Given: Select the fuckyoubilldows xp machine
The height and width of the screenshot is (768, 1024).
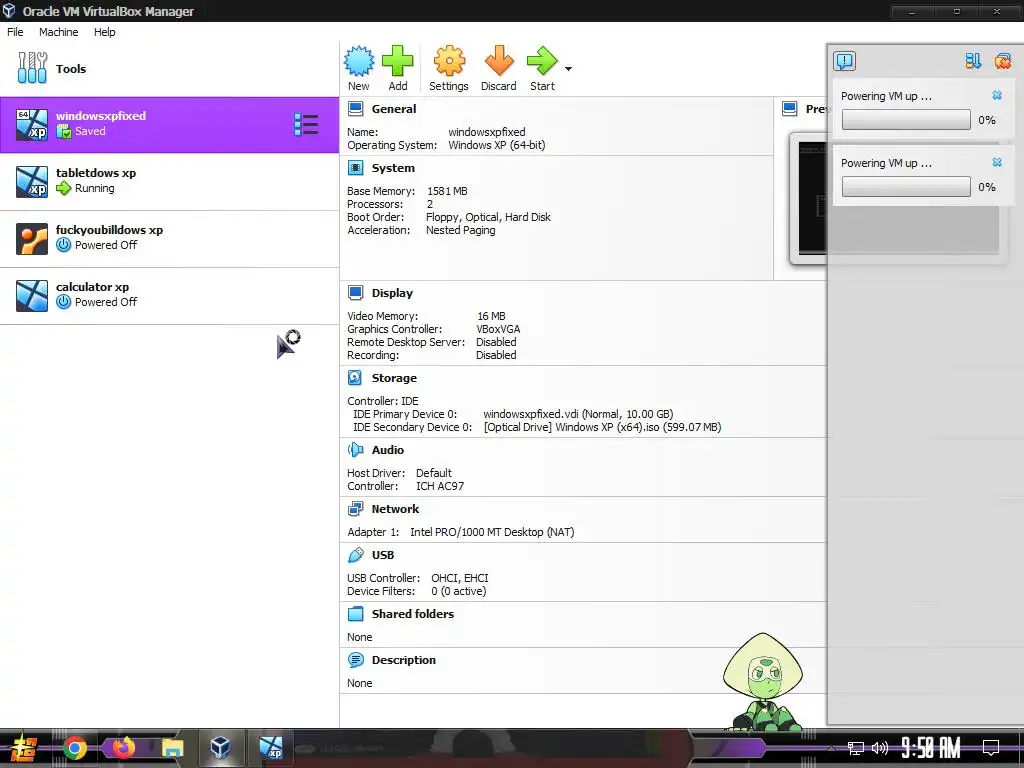Looking at the screenshot, I should (x=169, y=238).
